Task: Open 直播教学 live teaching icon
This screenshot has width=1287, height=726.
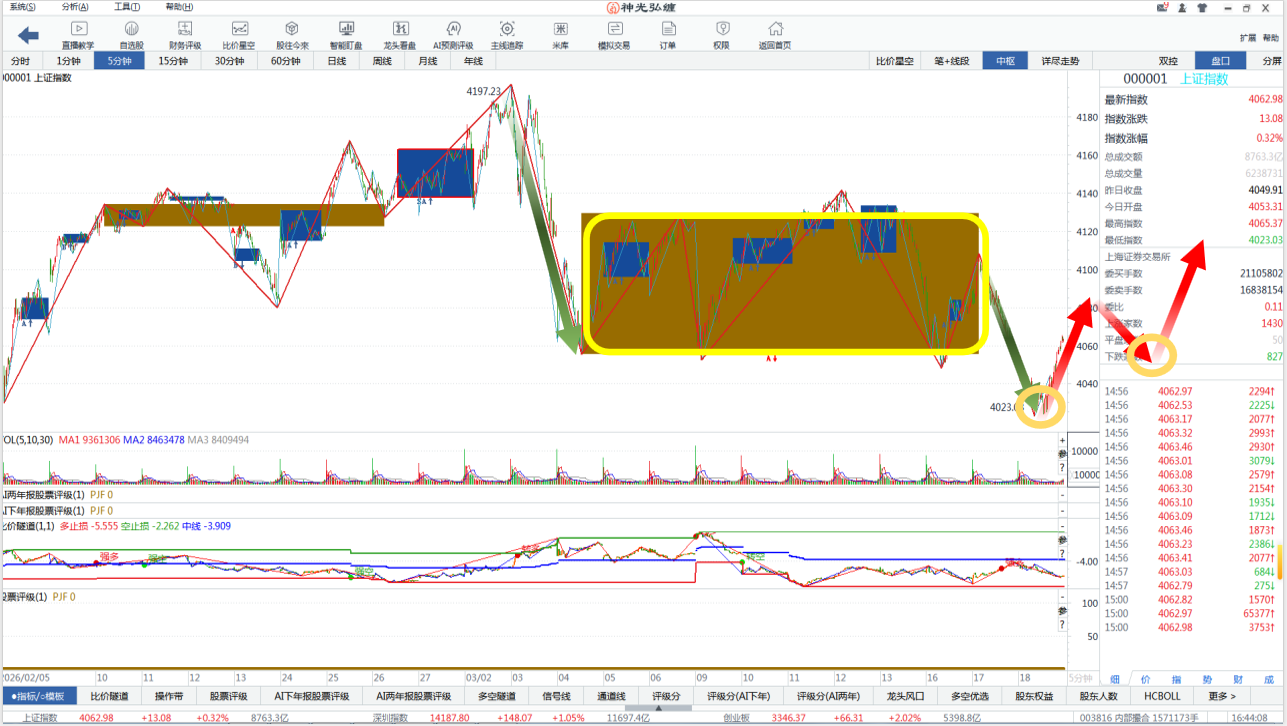Action: [78, 35]
